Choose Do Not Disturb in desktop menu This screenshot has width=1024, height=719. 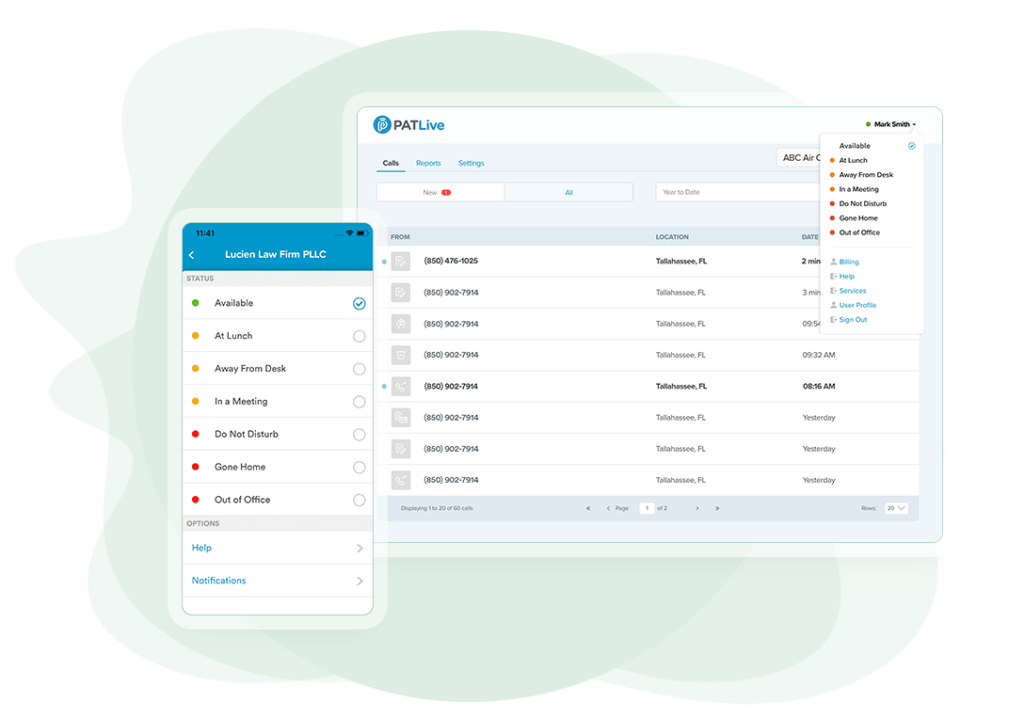(x=863, y=203)
